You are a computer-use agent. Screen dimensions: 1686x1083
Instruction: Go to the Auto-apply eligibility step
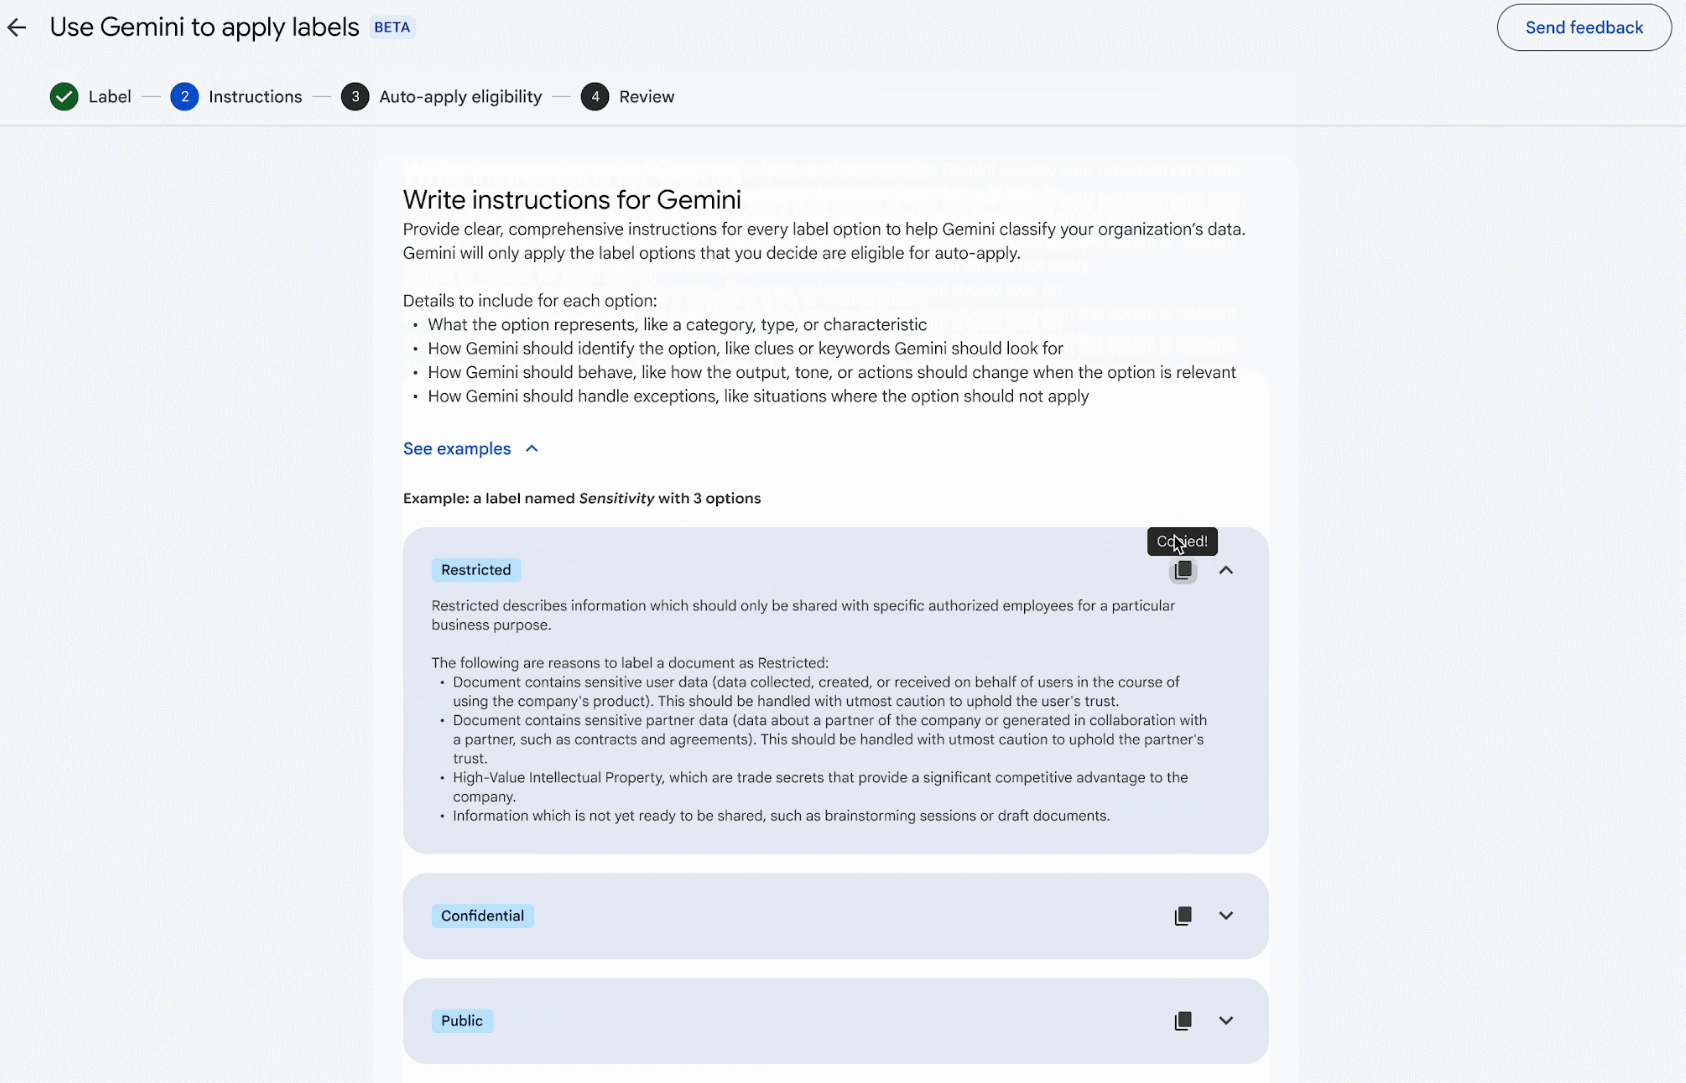460,97
